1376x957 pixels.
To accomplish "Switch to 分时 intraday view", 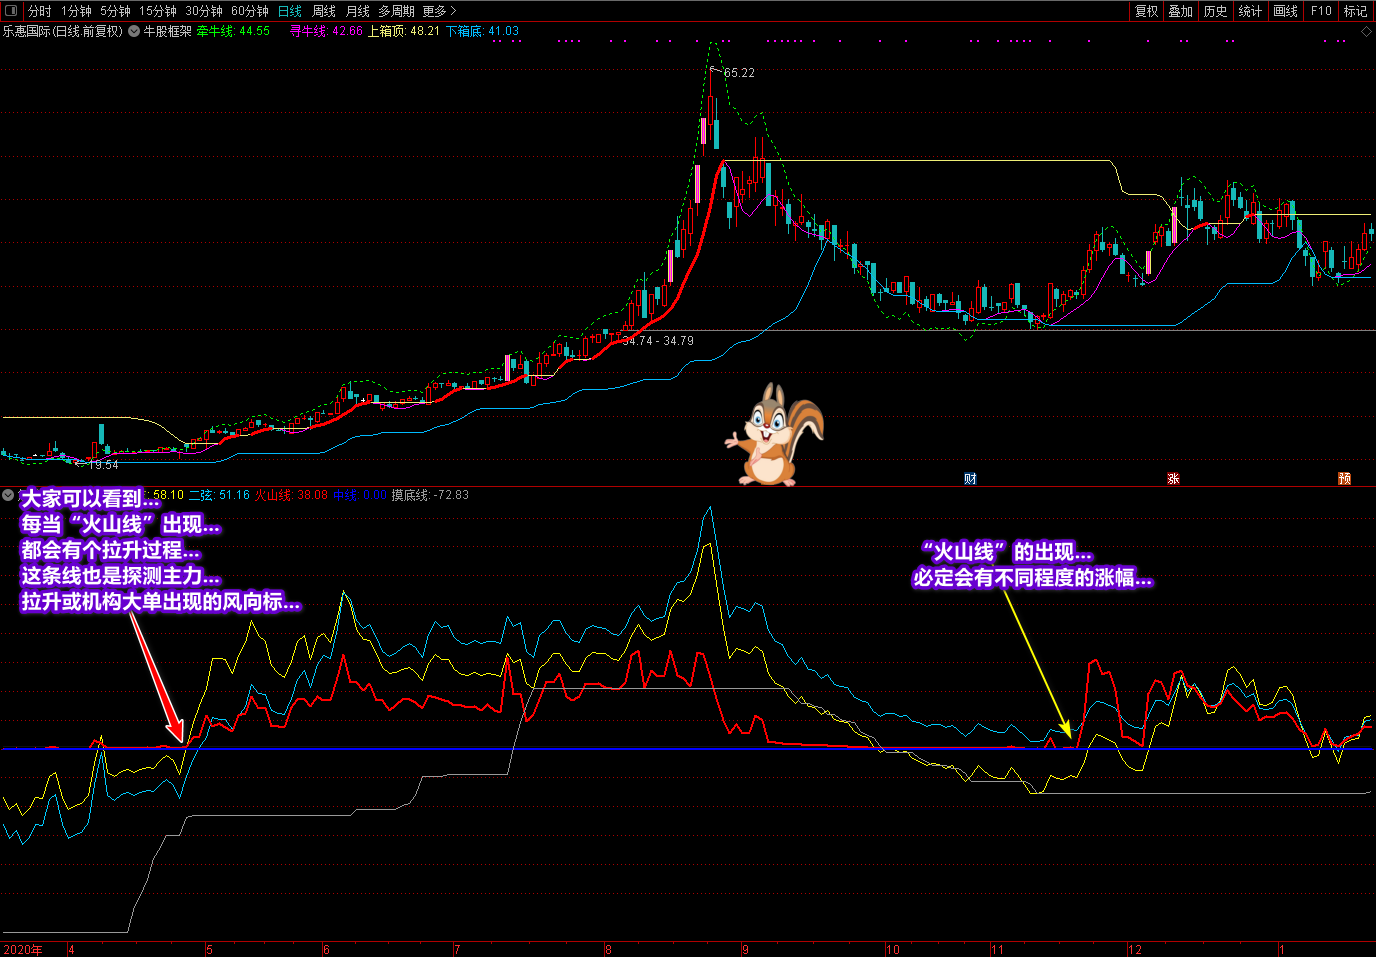I will tap(39, 11).
